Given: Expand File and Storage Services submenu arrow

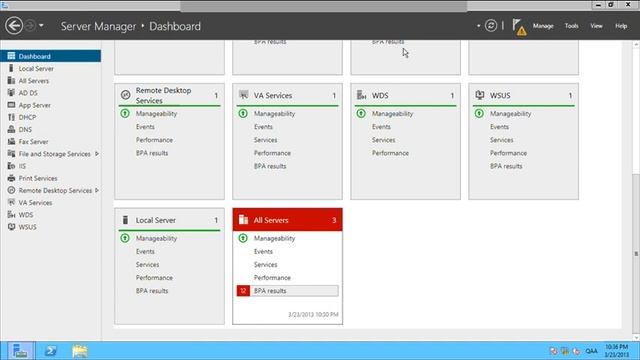Looking at the screenshot, I should (97, 154).
